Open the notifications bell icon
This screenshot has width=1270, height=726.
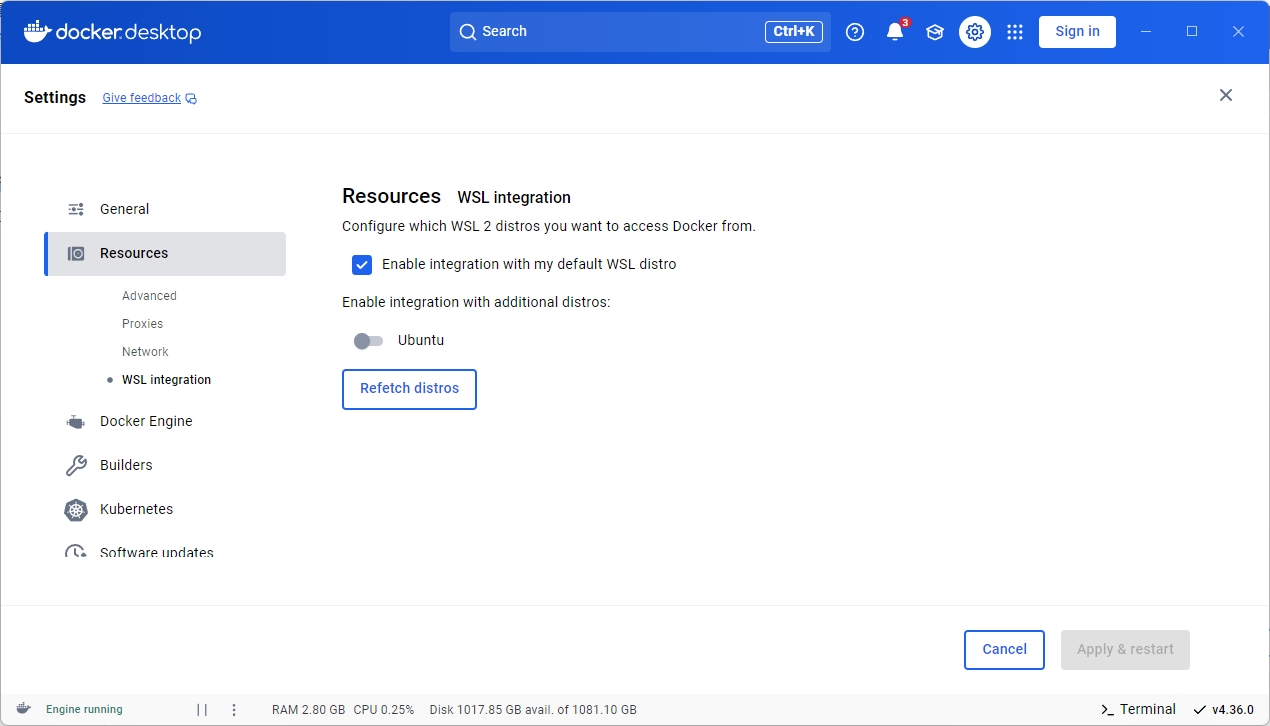(x=895, y=32)
